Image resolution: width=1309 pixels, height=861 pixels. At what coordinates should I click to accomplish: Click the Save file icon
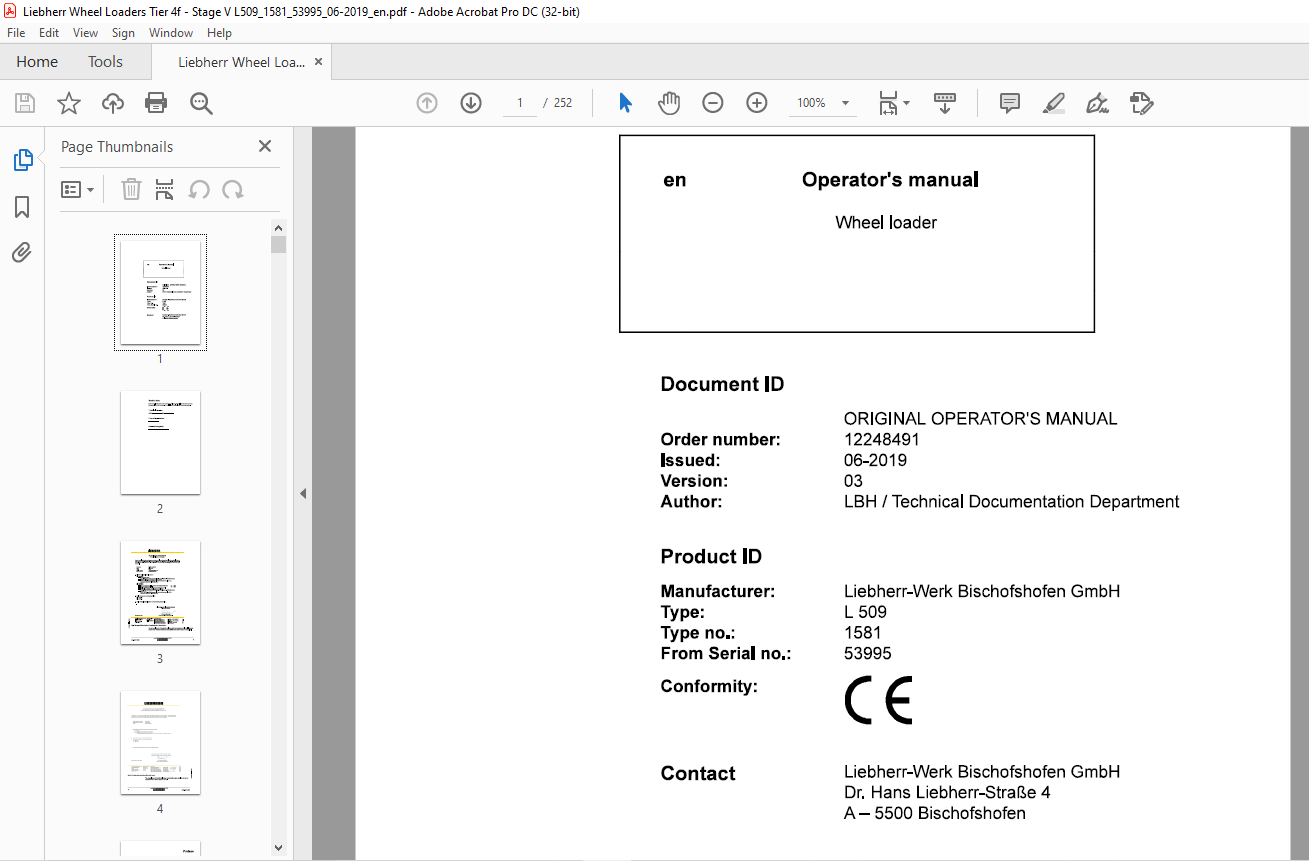point(25,103)
